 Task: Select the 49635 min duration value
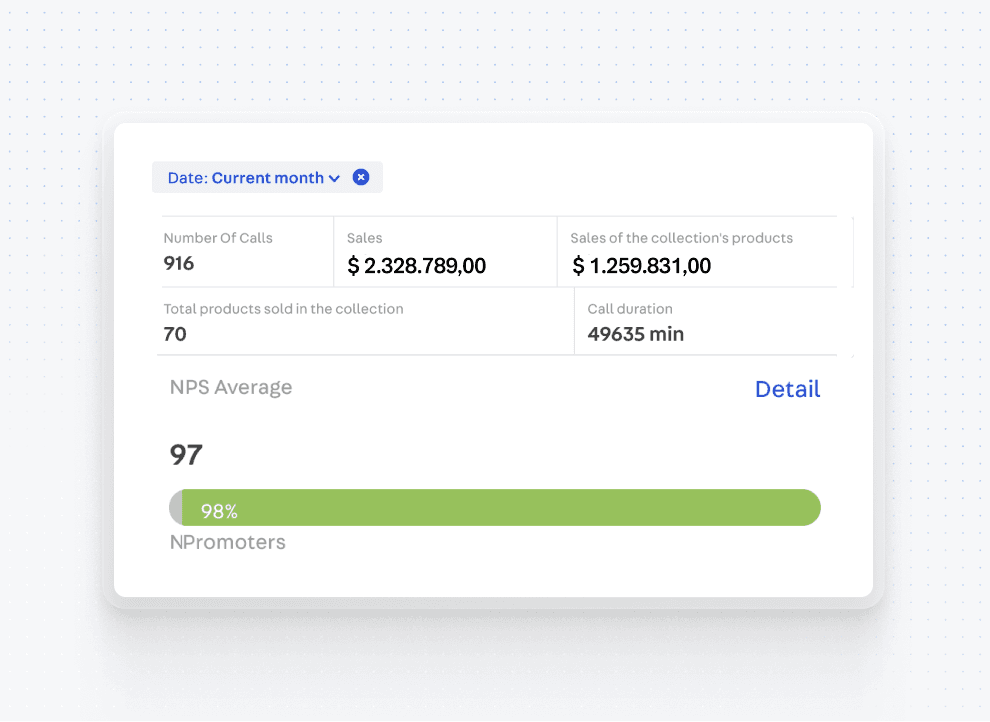point(636,334)
